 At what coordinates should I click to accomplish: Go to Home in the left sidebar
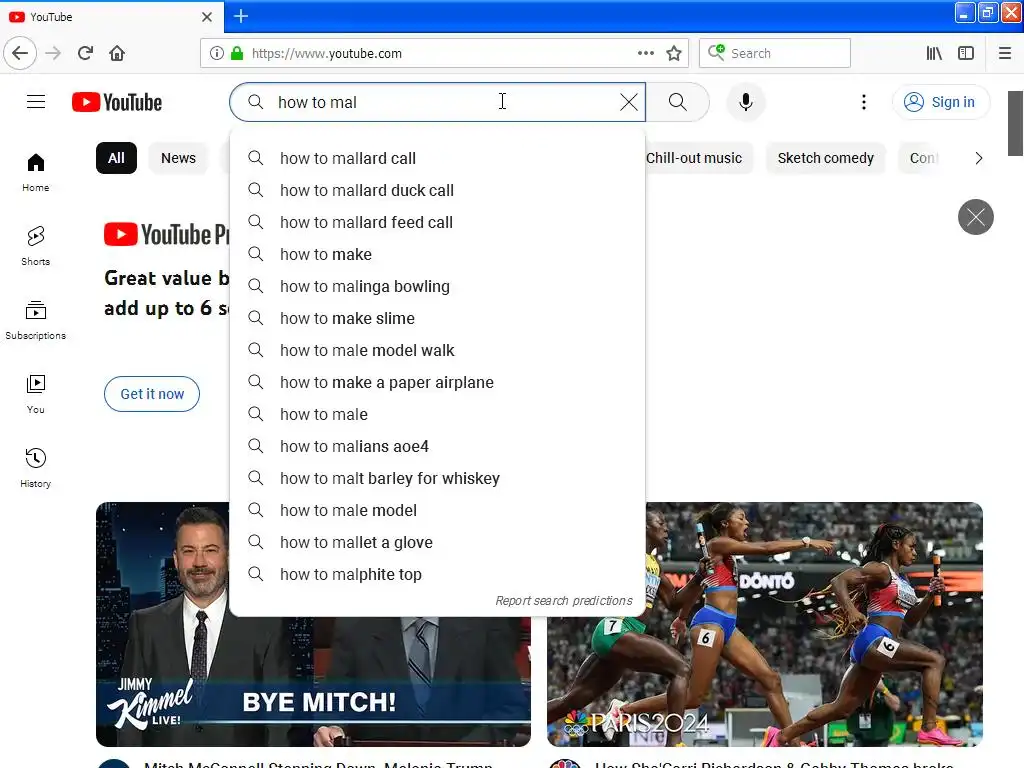coord(36,172)
